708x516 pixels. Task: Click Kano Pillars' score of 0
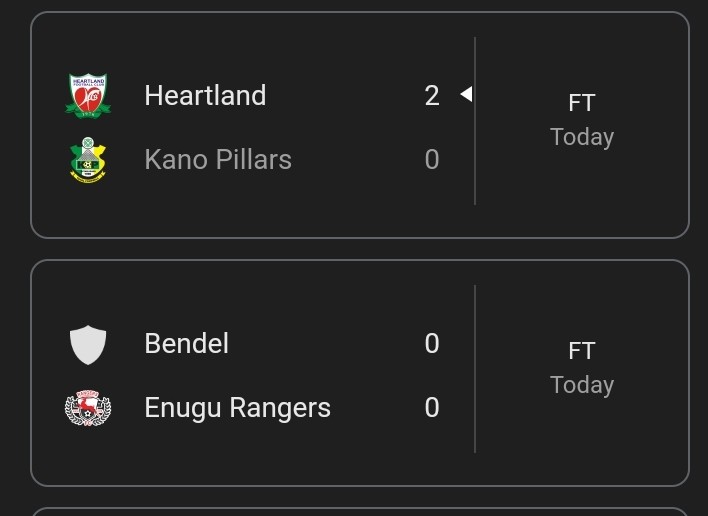tap(432, 159)
